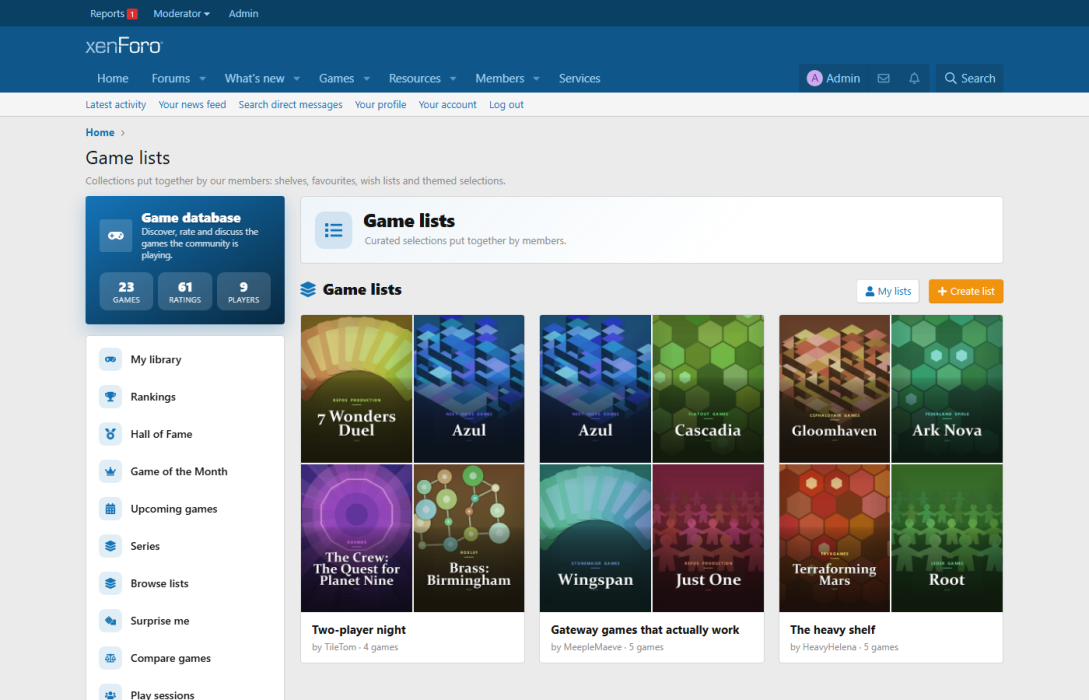Open the Terraforming Mars cover

[834, 538]
